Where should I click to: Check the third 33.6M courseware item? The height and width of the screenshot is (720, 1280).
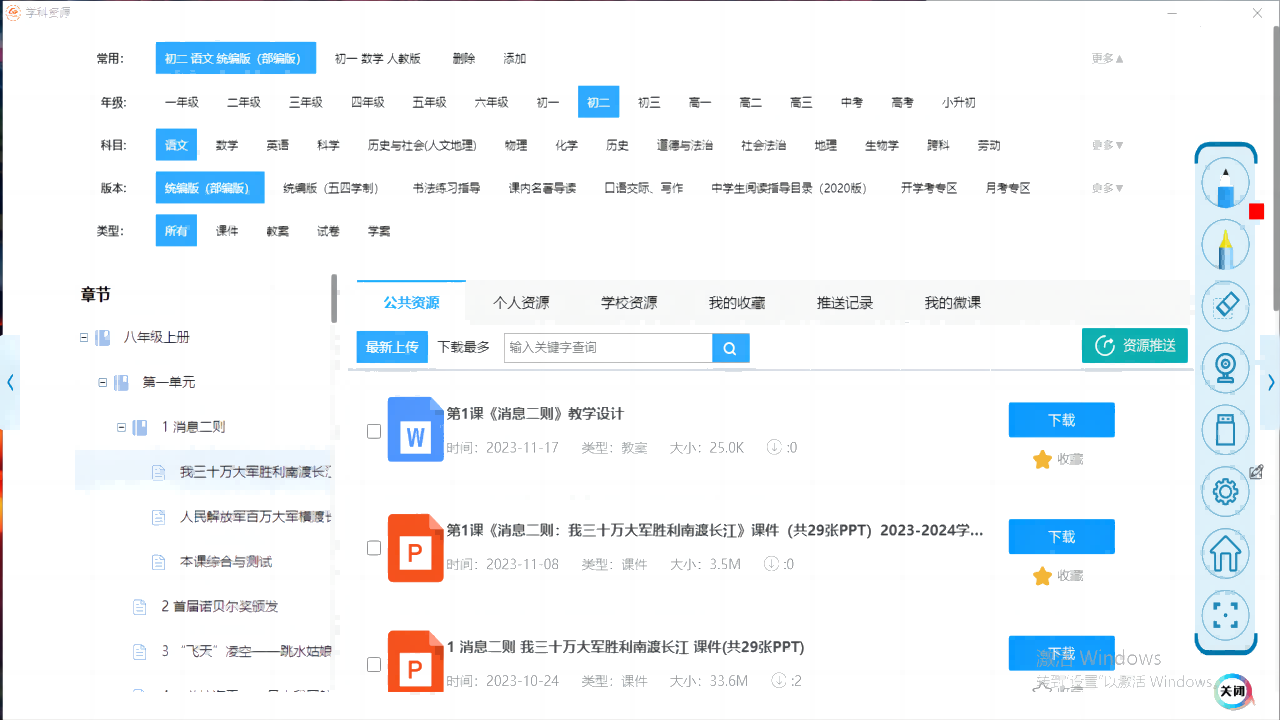[x=374, y=664]
